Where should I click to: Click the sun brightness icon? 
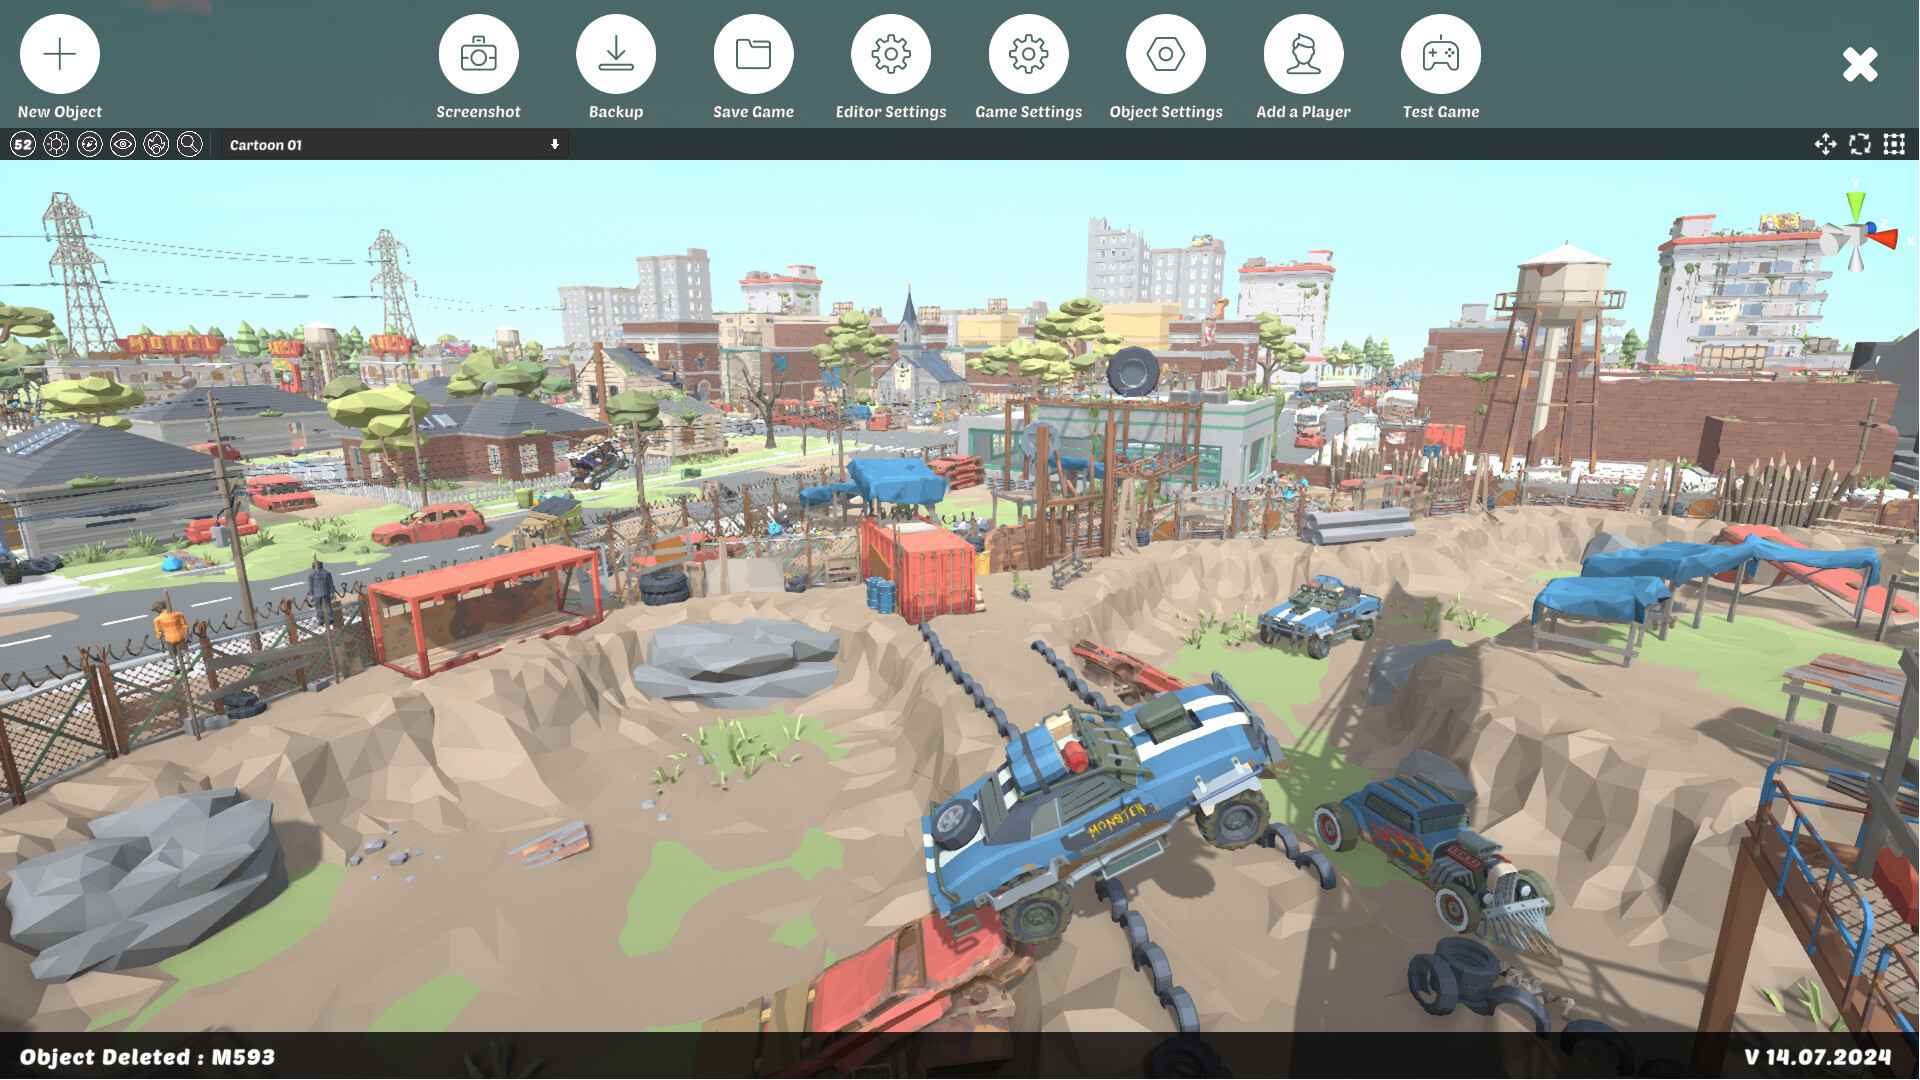tap(56, 144)
